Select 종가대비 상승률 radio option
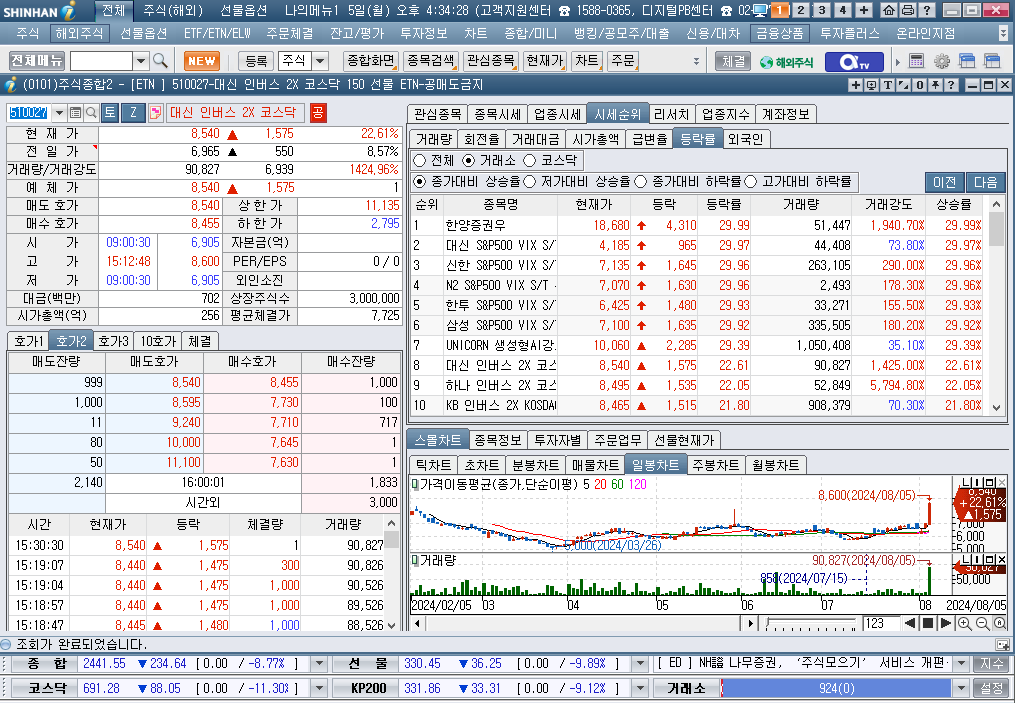The image size is (1015, 703). click(x=419, y=182)
